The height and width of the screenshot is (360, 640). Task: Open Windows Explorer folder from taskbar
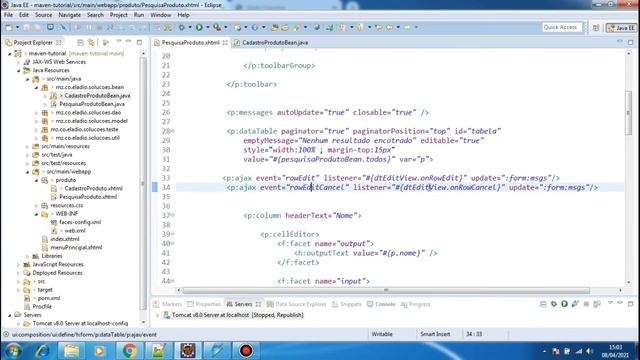point(71,351)
